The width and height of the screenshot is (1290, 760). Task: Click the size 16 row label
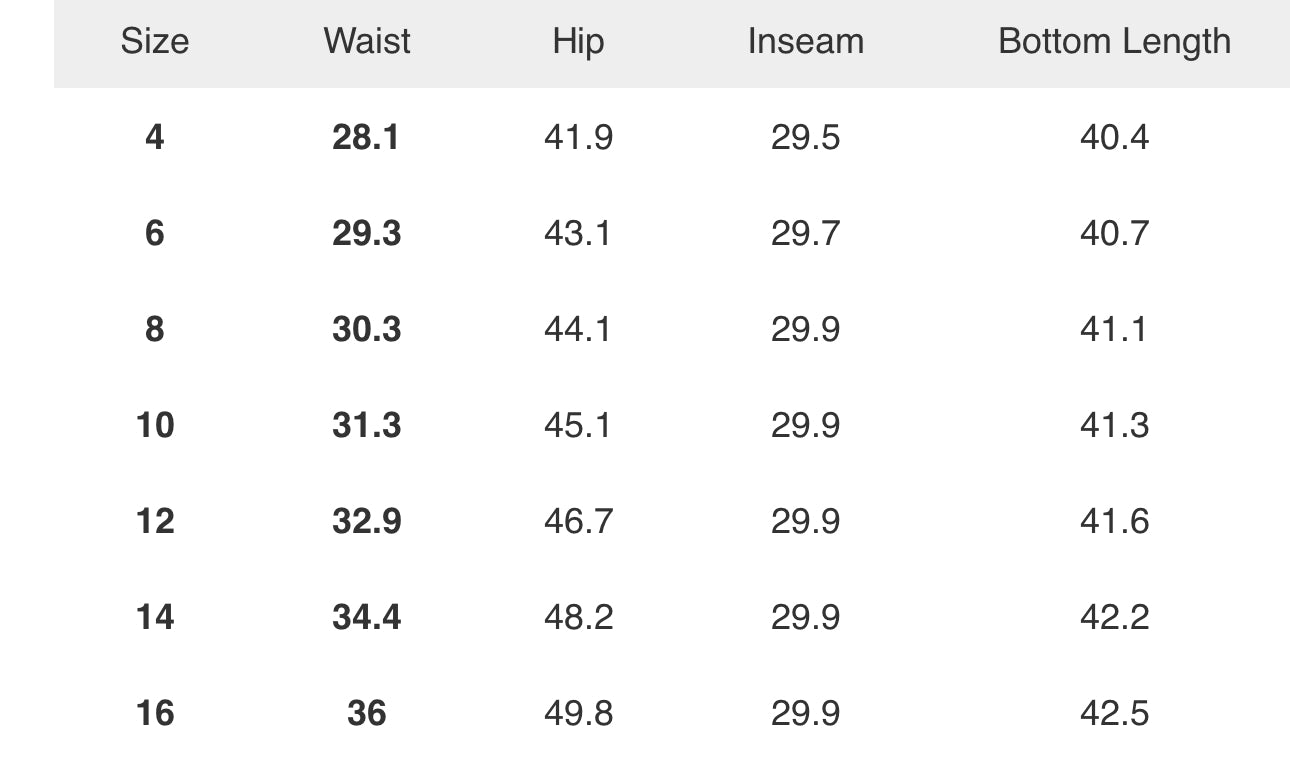tap(154, 713)
